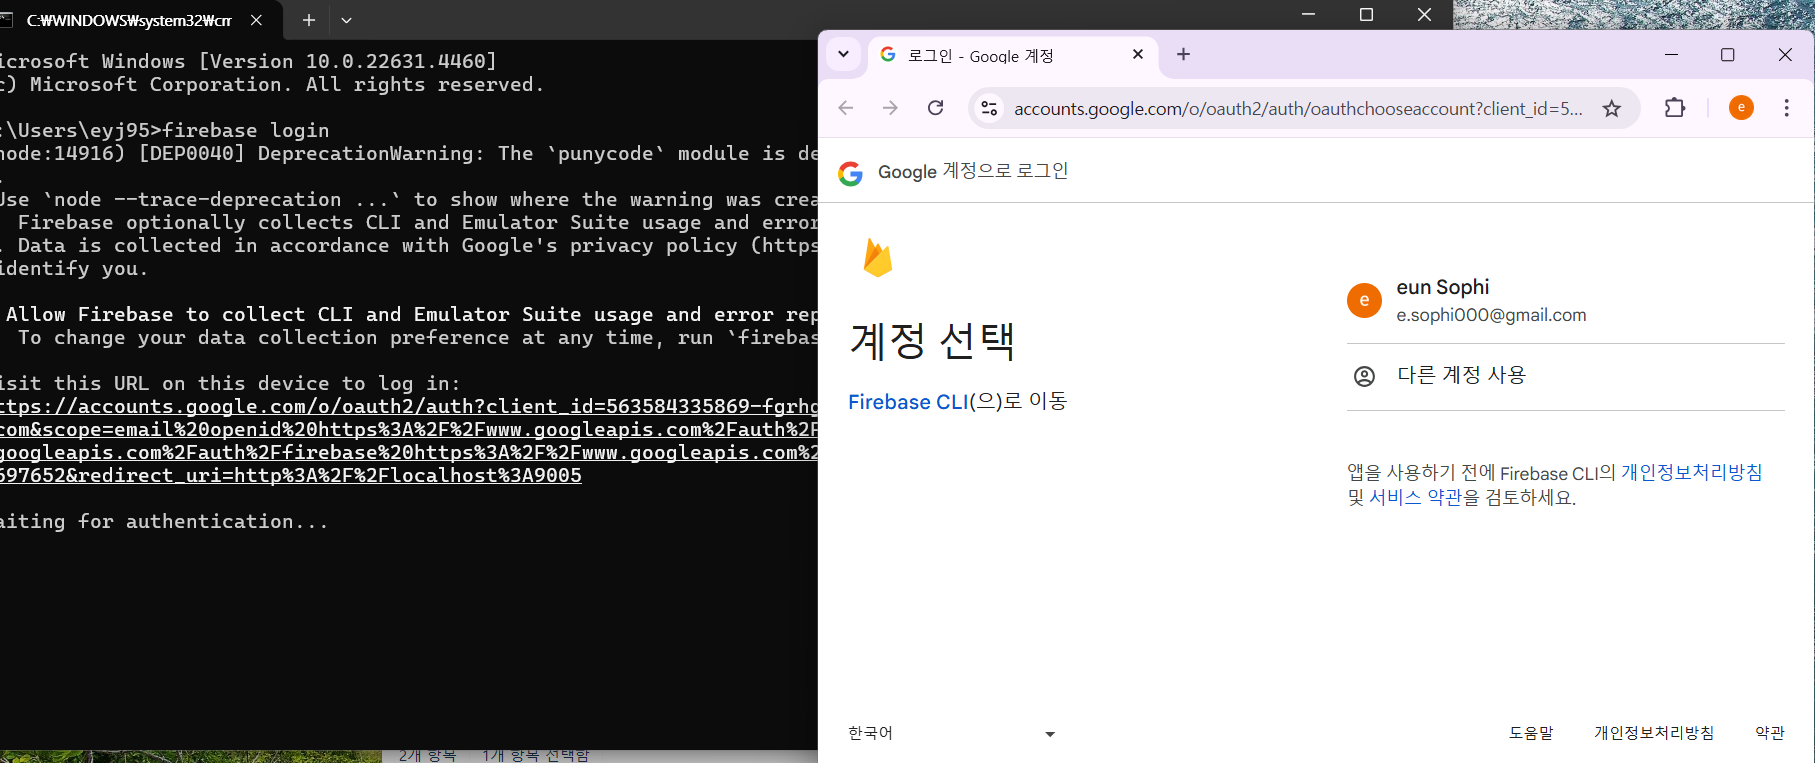Viewport: 1815px width, 763px height.
Task: Open the 서비스 약관 link
Action: coord(1415,497)
